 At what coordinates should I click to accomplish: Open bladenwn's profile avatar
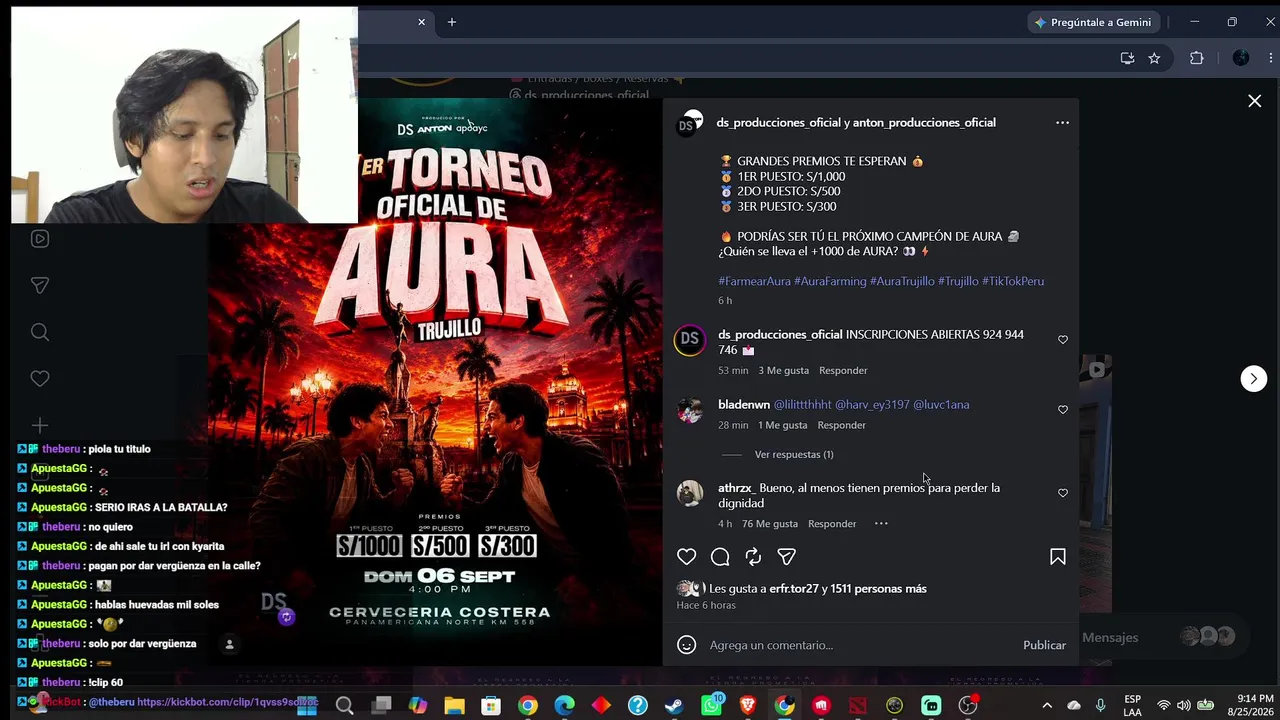(690, 410)
